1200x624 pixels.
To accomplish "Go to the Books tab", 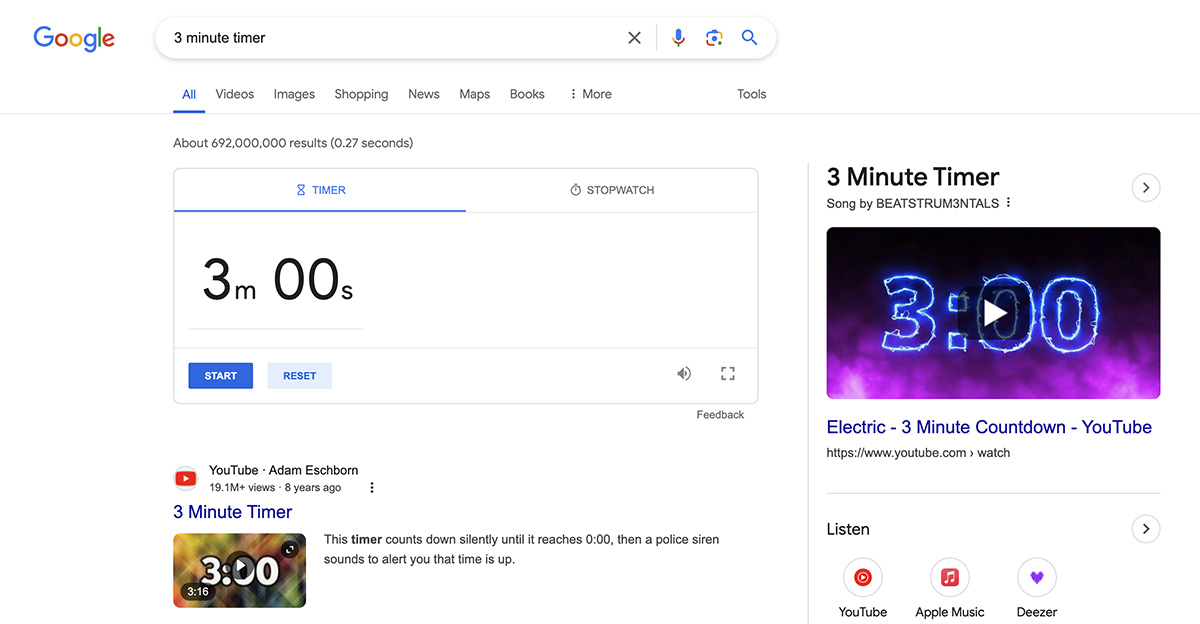I will pyautogui.click(x=527, y=94).
